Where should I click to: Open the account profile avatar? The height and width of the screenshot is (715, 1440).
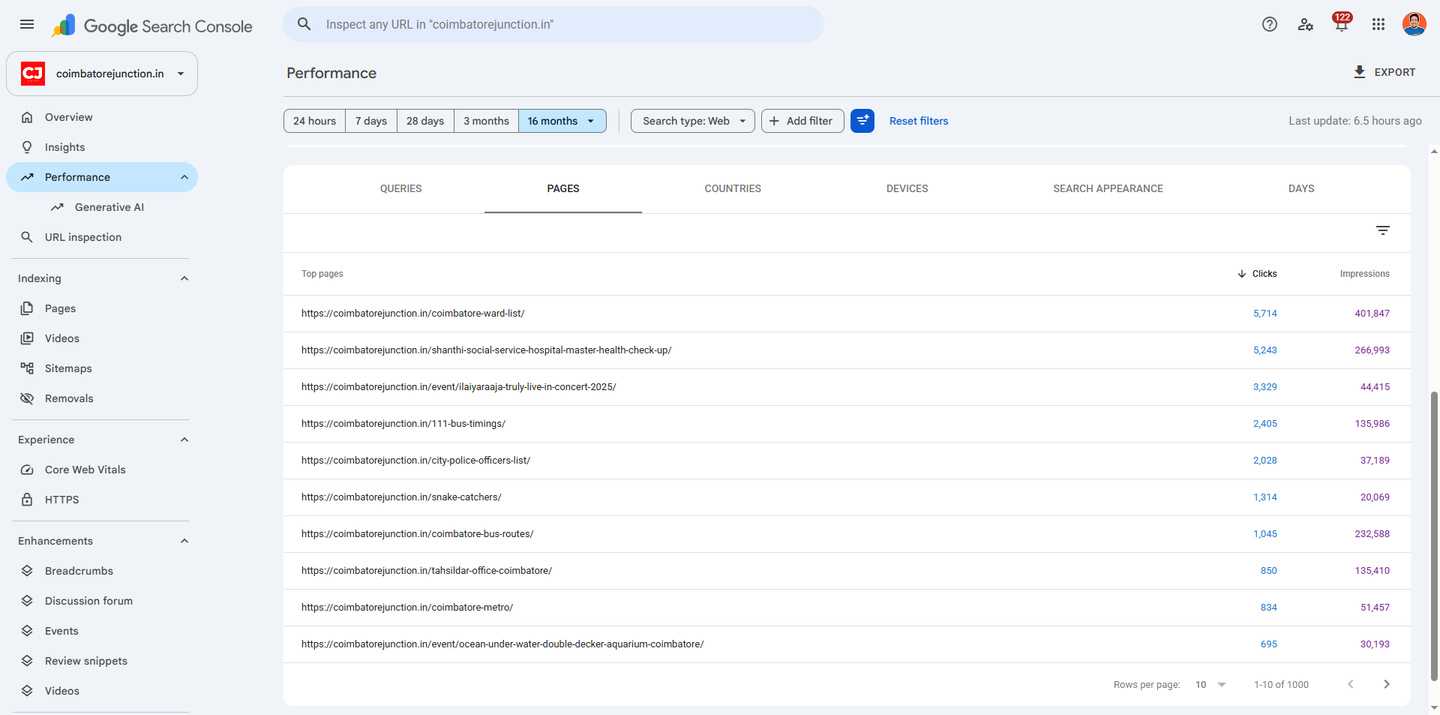[x=1414, y=24]
